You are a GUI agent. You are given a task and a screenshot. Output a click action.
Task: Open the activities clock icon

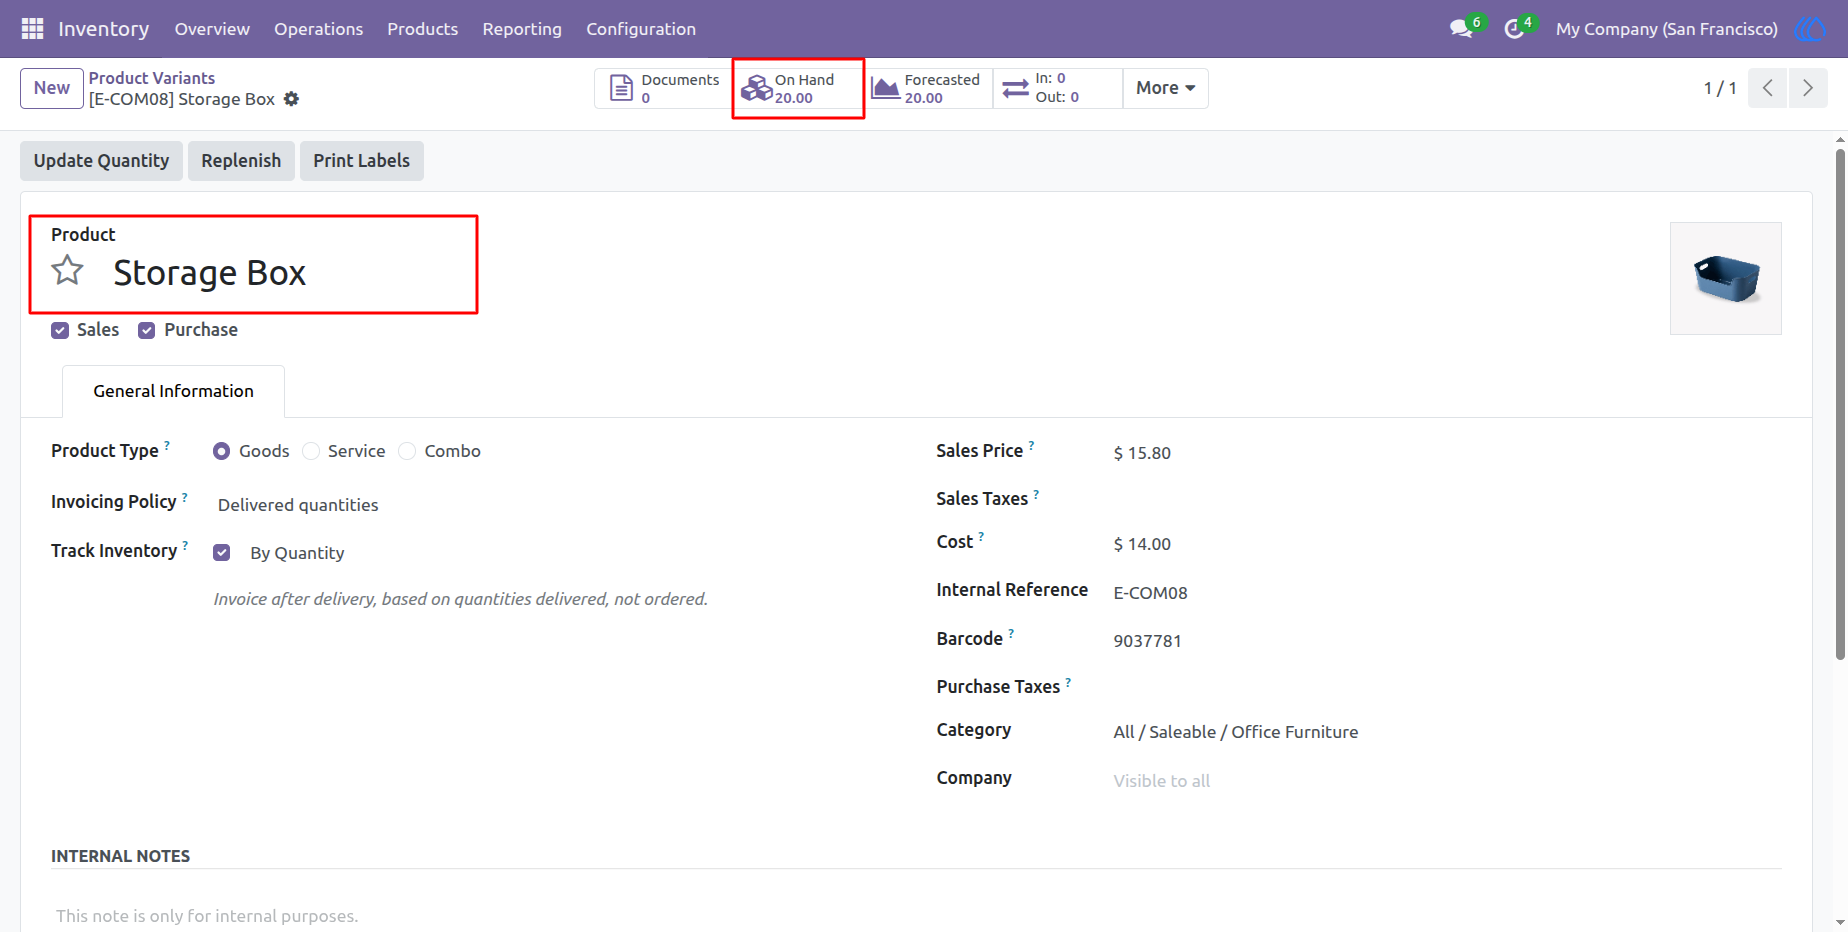(x=1514, y=29)
